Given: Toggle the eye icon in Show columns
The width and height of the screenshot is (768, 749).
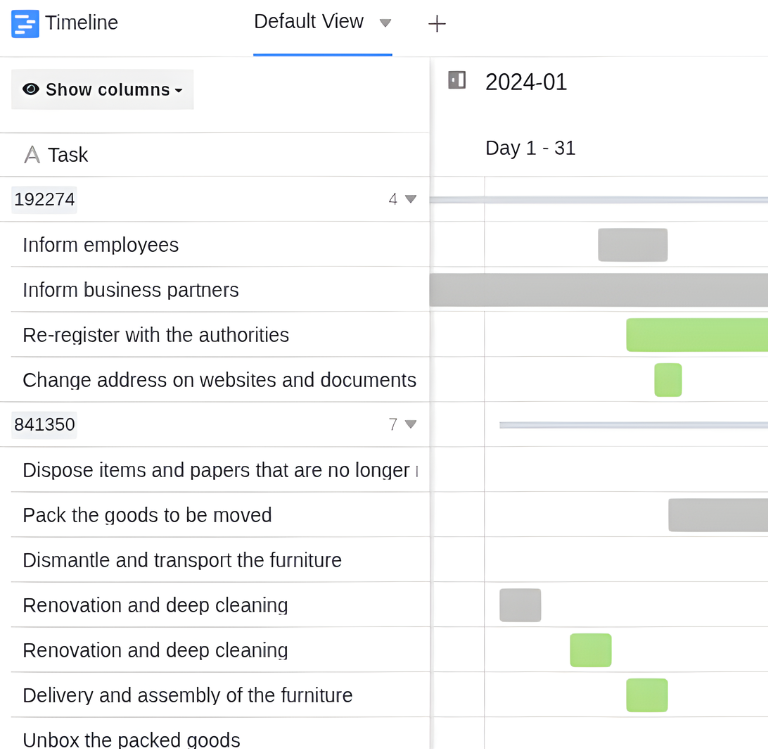Looking at the screenshot, I should (31, 89).
